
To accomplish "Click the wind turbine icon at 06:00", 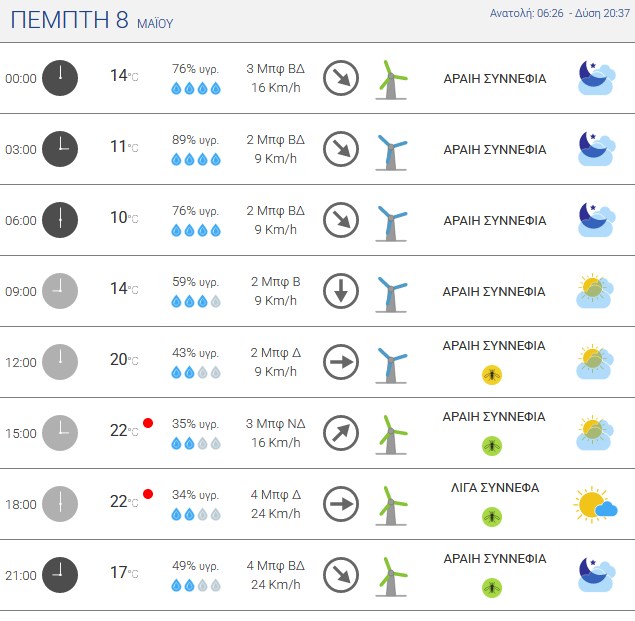I will pos(391,224).
